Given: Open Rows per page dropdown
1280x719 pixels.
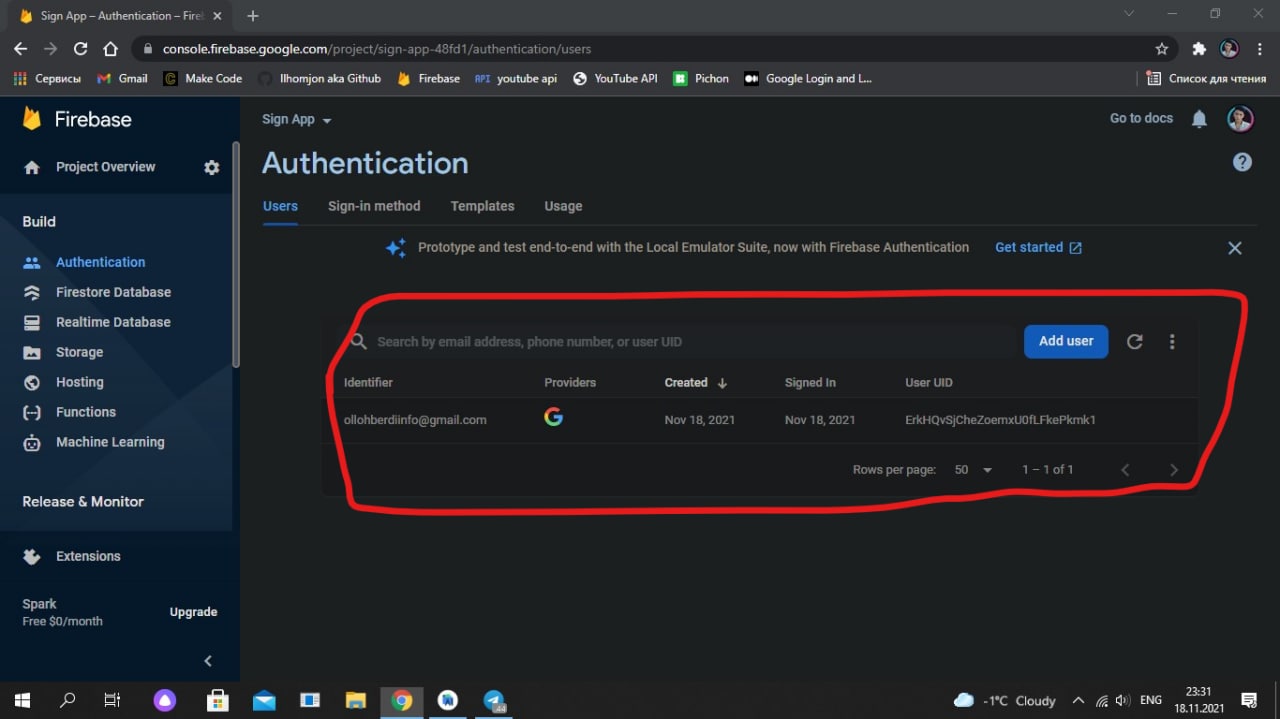Looking at the screenshot, I should [973, 469].
